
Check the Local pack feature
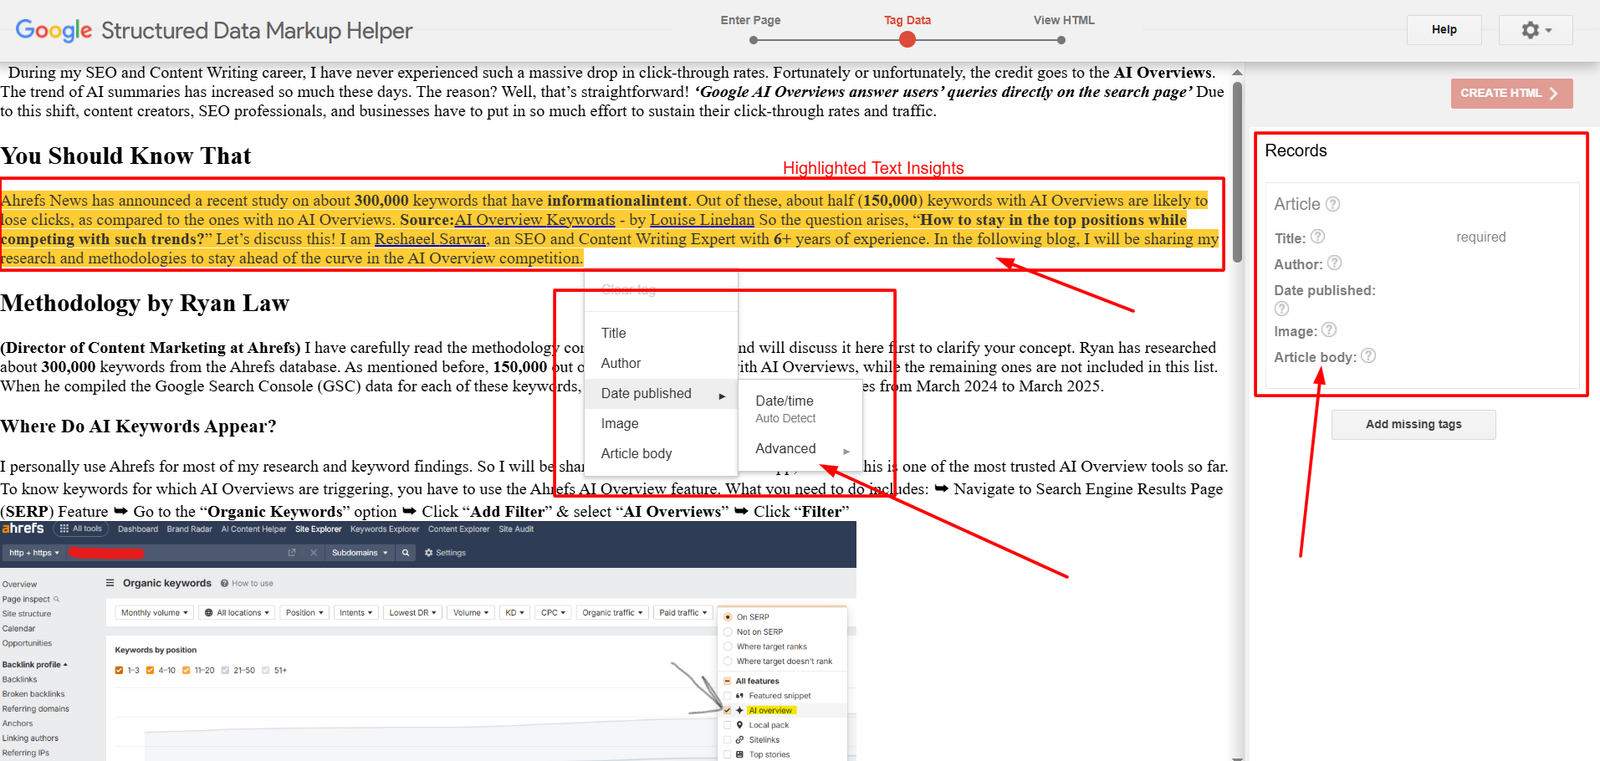coord(728,725)
